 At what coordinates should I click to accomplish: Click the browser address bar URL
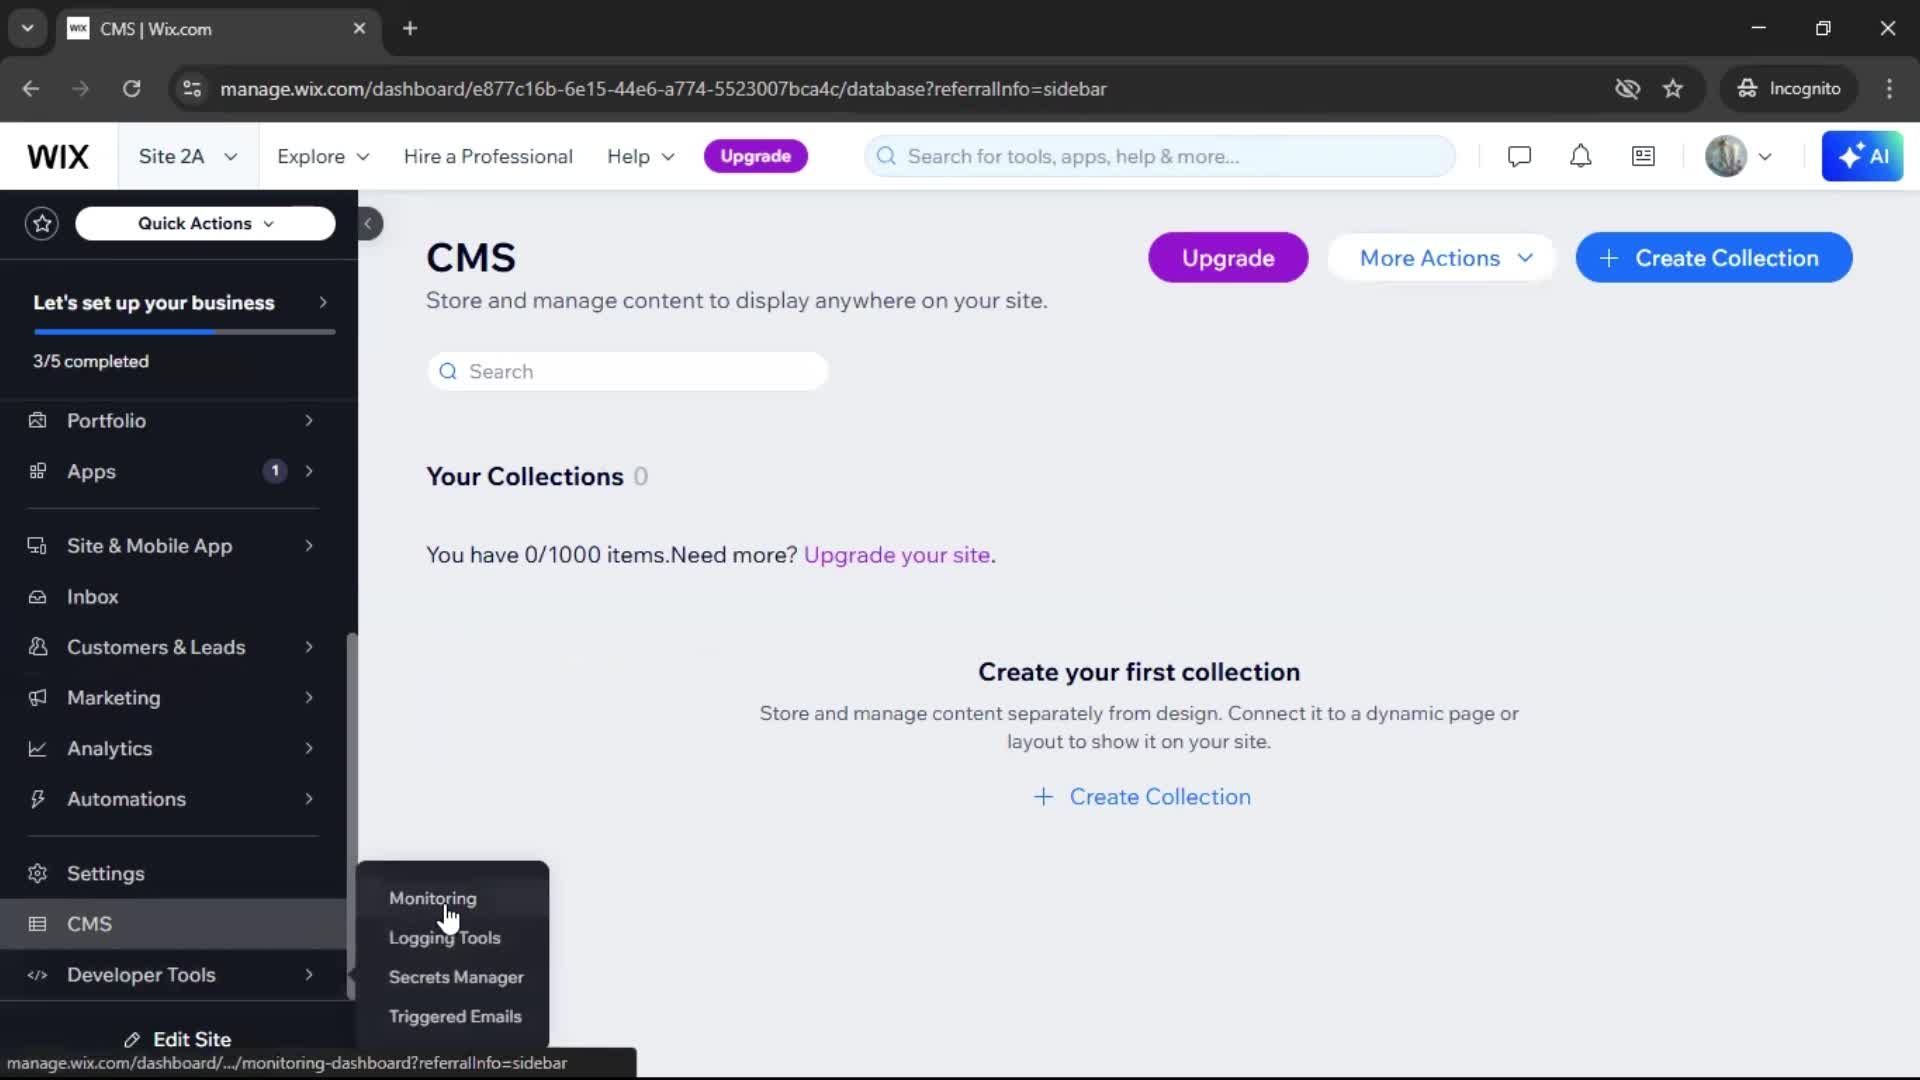point(663,89)
